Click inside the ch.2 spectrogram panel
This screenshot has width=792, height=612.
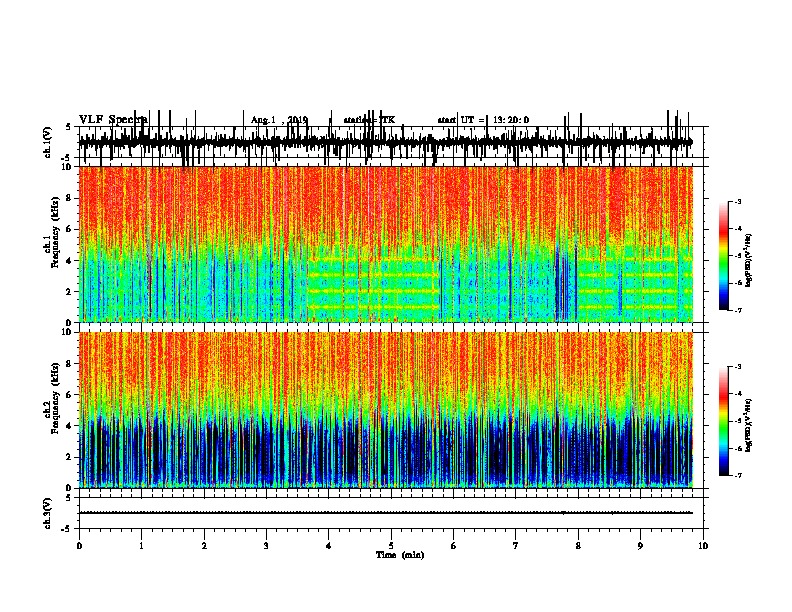tap(386, 410)
